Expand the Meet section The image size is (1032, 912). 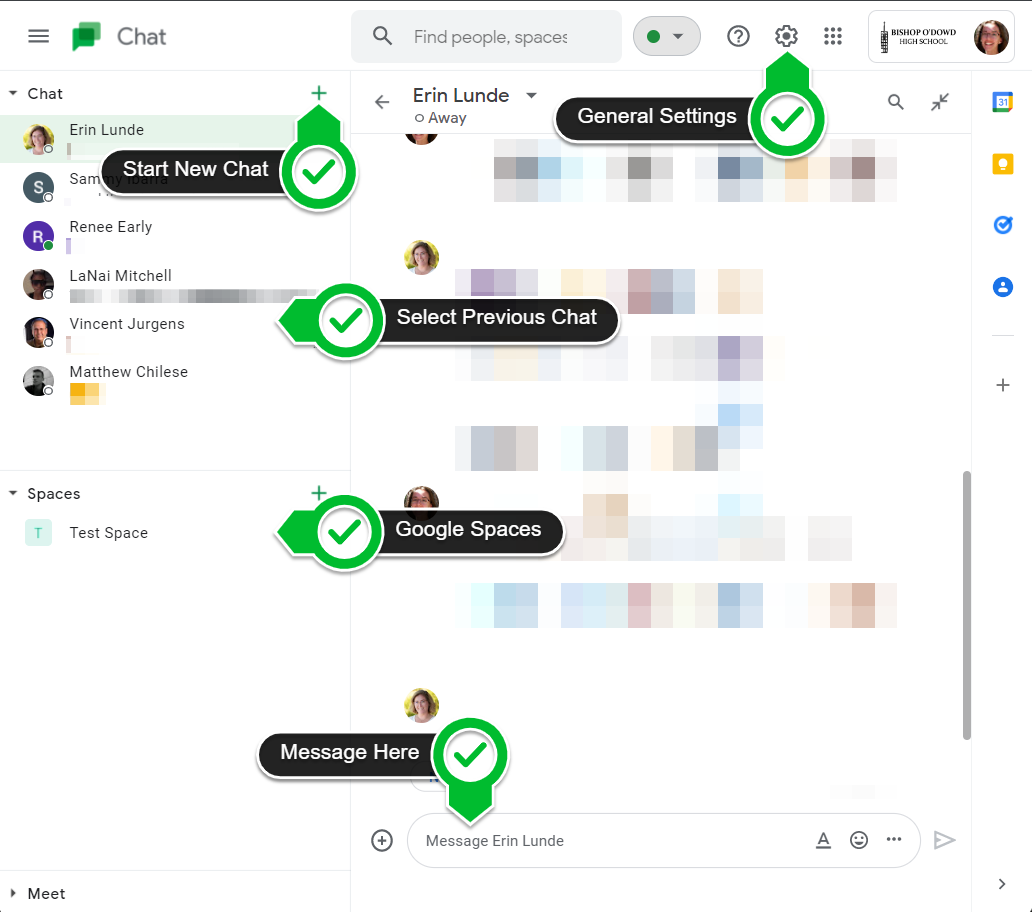pyautogui.click(x=13, y=893)
